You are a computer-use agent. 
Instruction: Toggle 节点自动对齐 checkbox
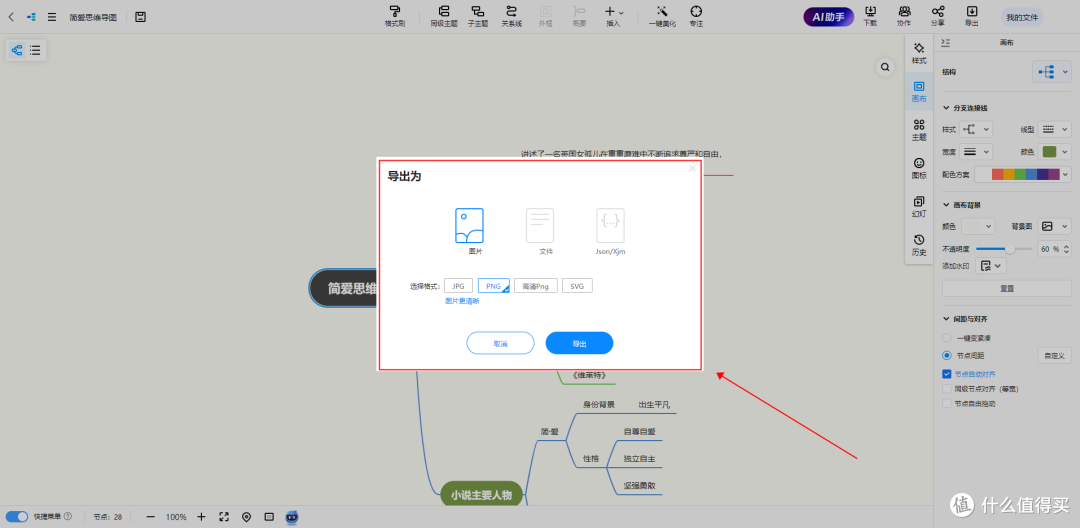point(946,374)
